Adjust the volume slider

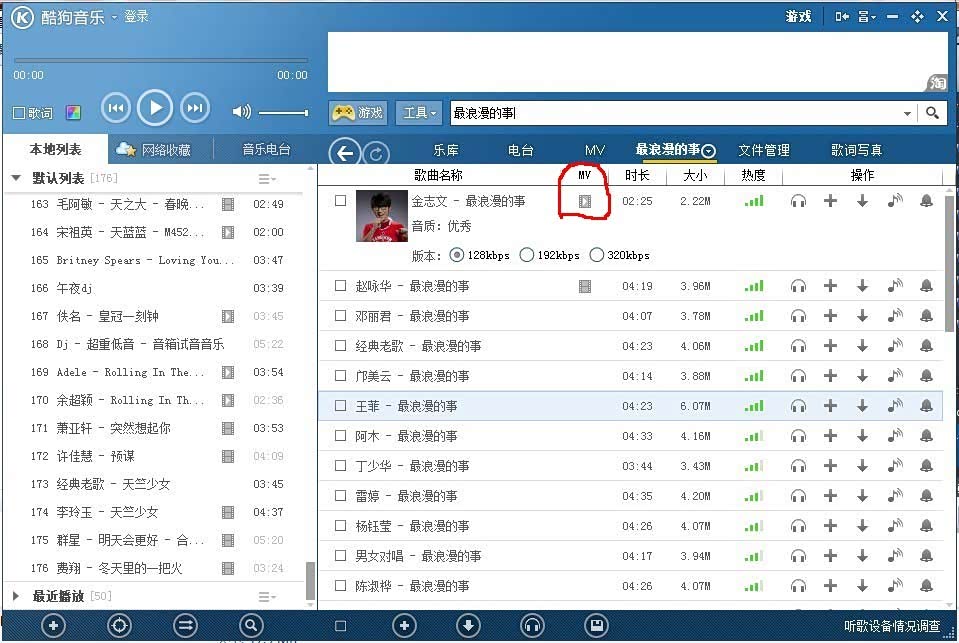point(284,112)
